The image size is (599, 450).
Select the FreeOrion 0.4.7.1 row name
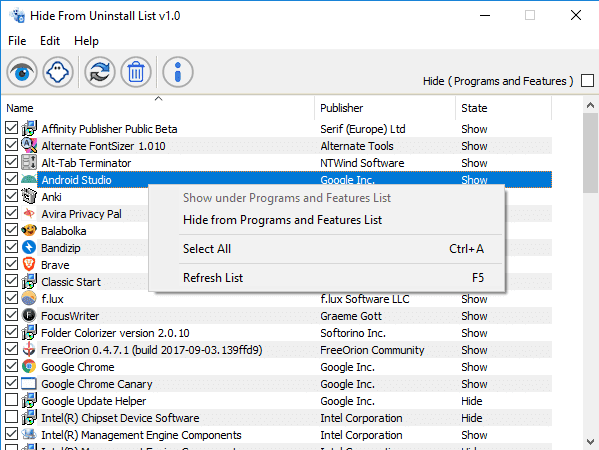pos(152,350)
